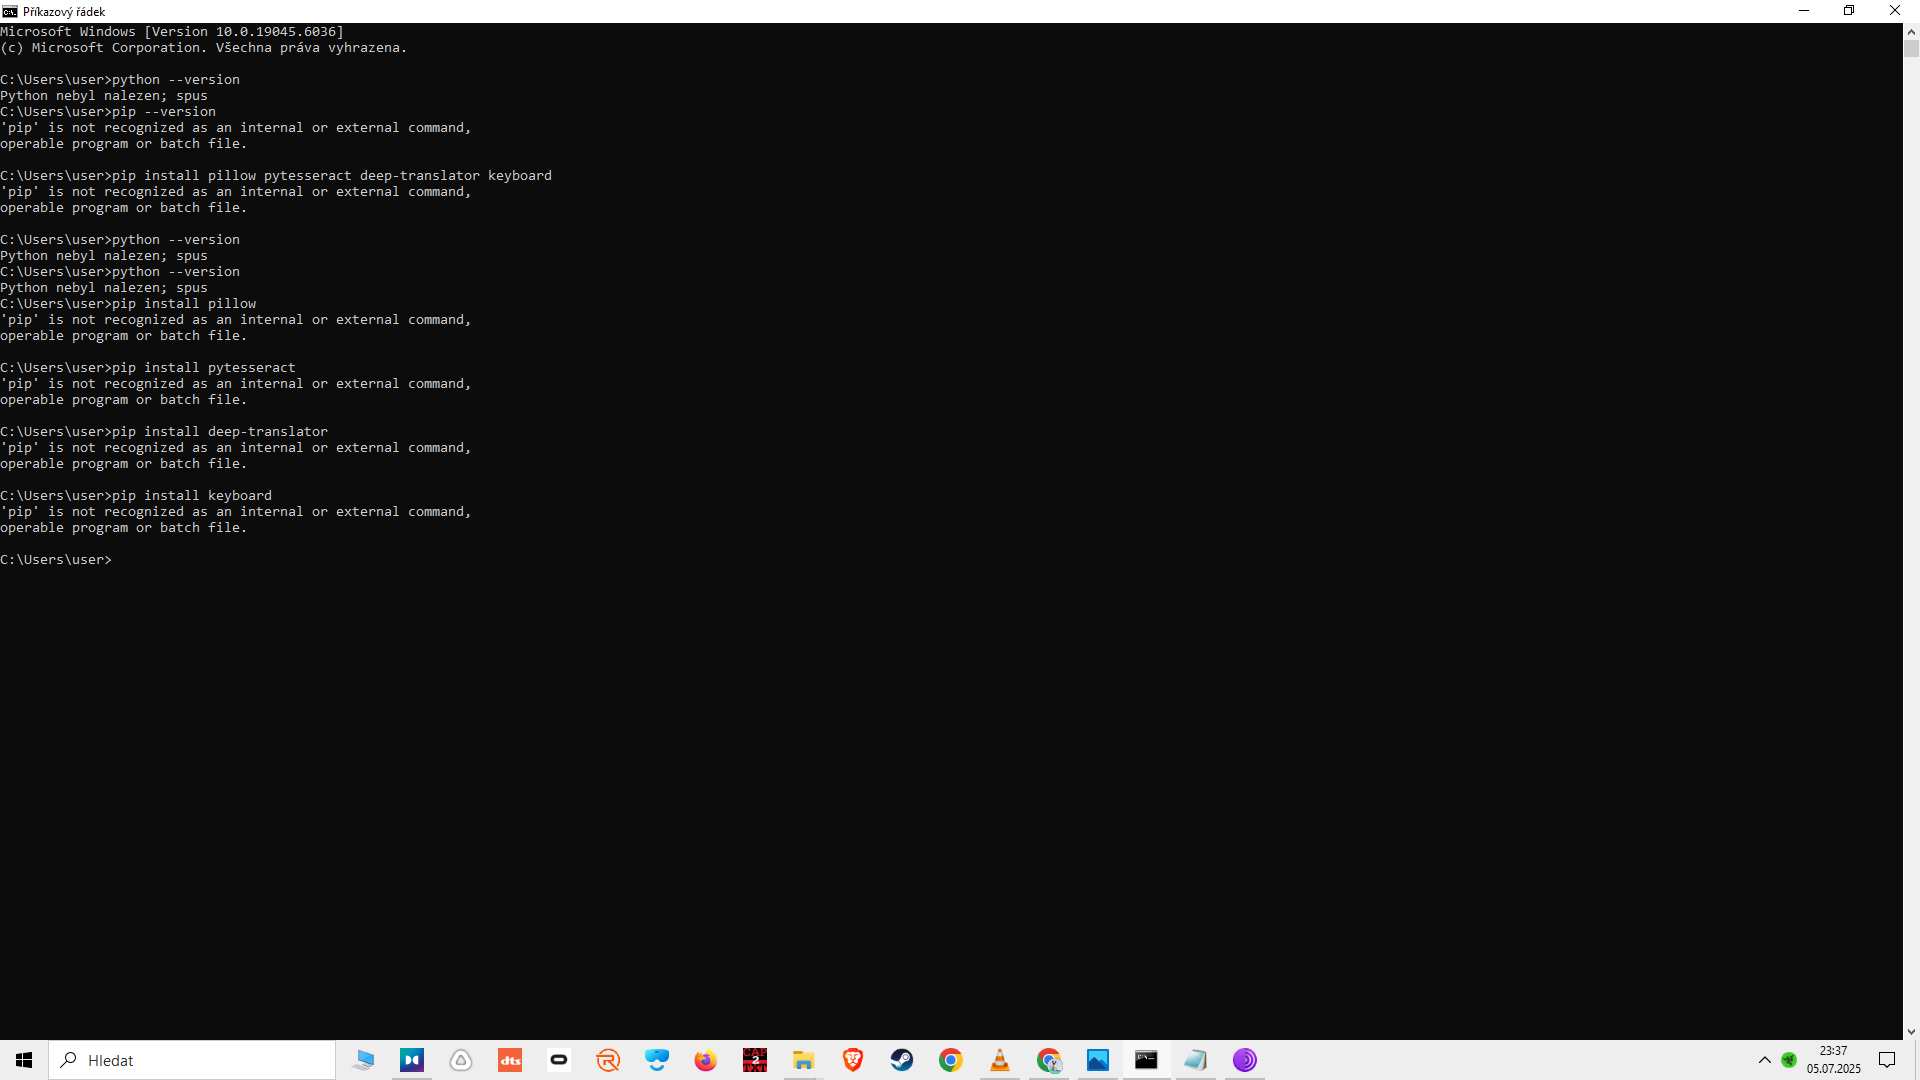
Task: Launch Firefox from the taskbar
Action: click(x=706, y=1060)
